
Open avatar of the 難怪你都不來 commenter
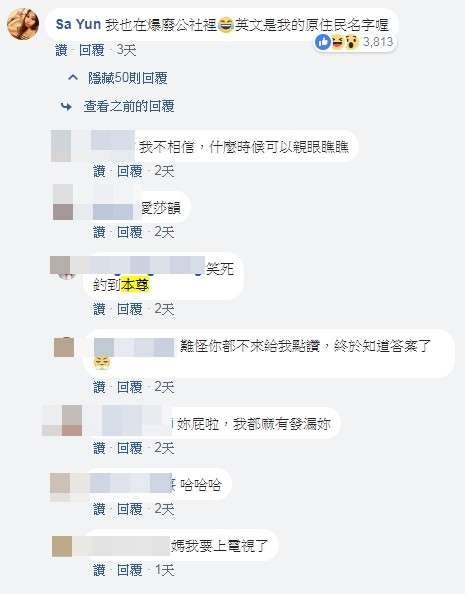point(64,347)
